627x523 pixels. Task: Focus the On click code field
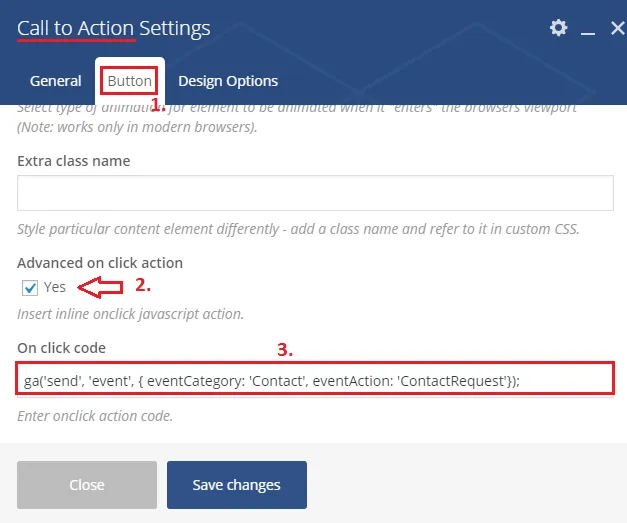[315, 379]
